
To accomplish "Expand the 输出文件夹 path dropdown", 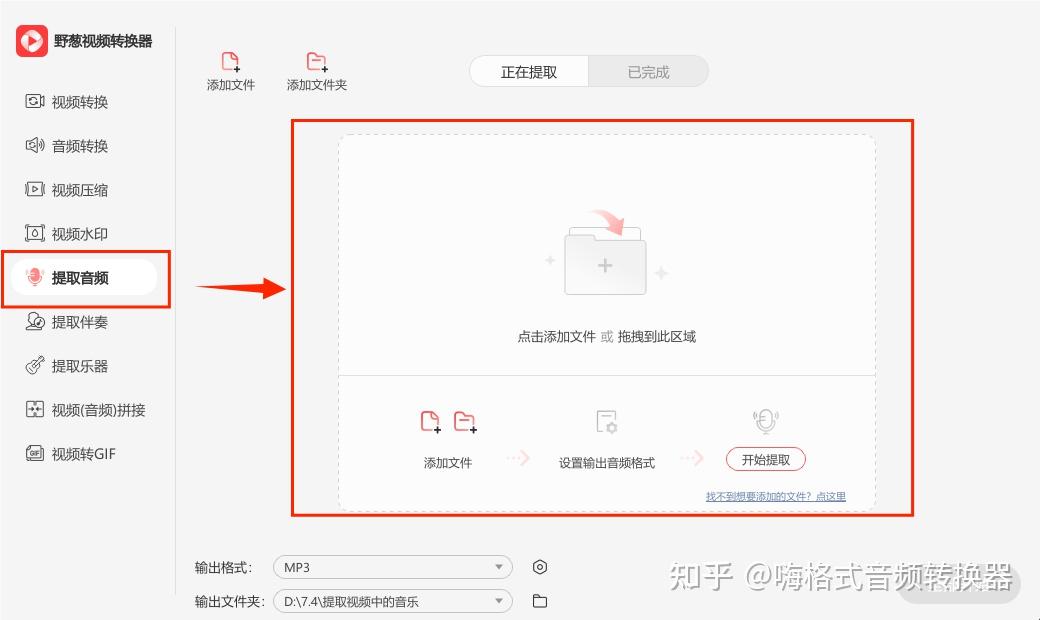I will [x=393, y=601].
